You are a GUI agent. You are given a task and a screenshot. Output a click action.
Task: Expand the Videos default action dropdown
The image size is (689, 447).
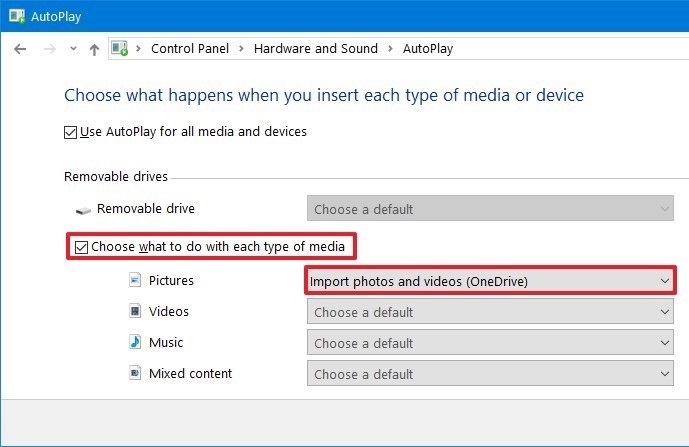point(489,312)
